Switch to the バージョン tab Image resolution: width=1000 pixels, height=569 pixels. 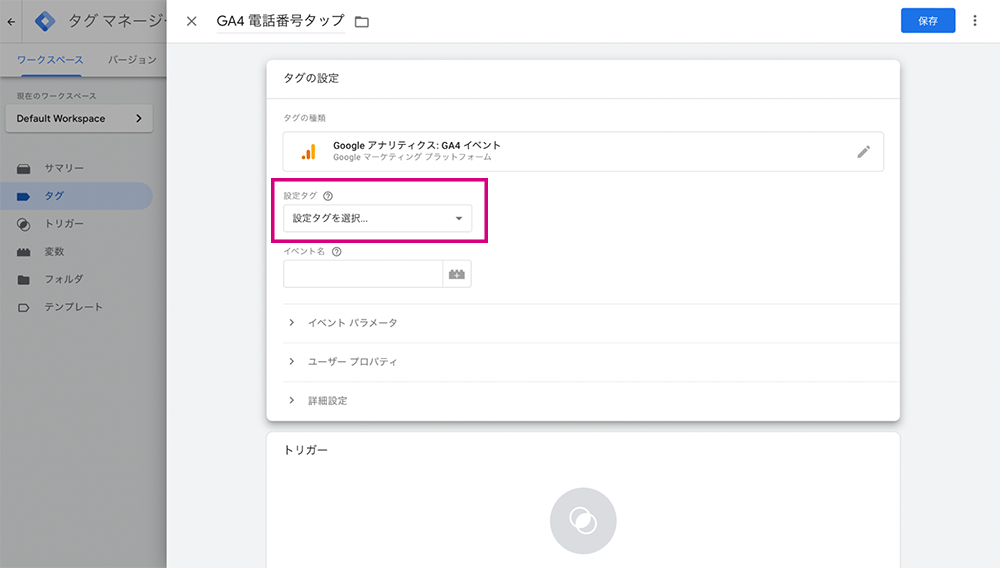[132, 60]
